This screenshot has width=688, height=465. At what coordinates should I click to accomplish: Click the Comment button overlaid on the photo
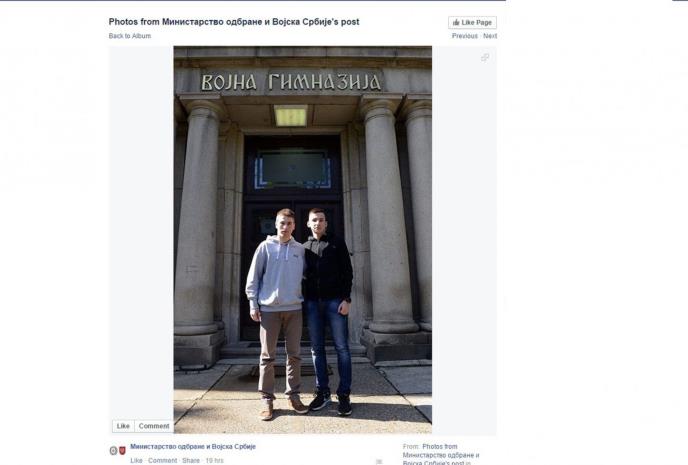pyautogui.click(x=154, y=426)
